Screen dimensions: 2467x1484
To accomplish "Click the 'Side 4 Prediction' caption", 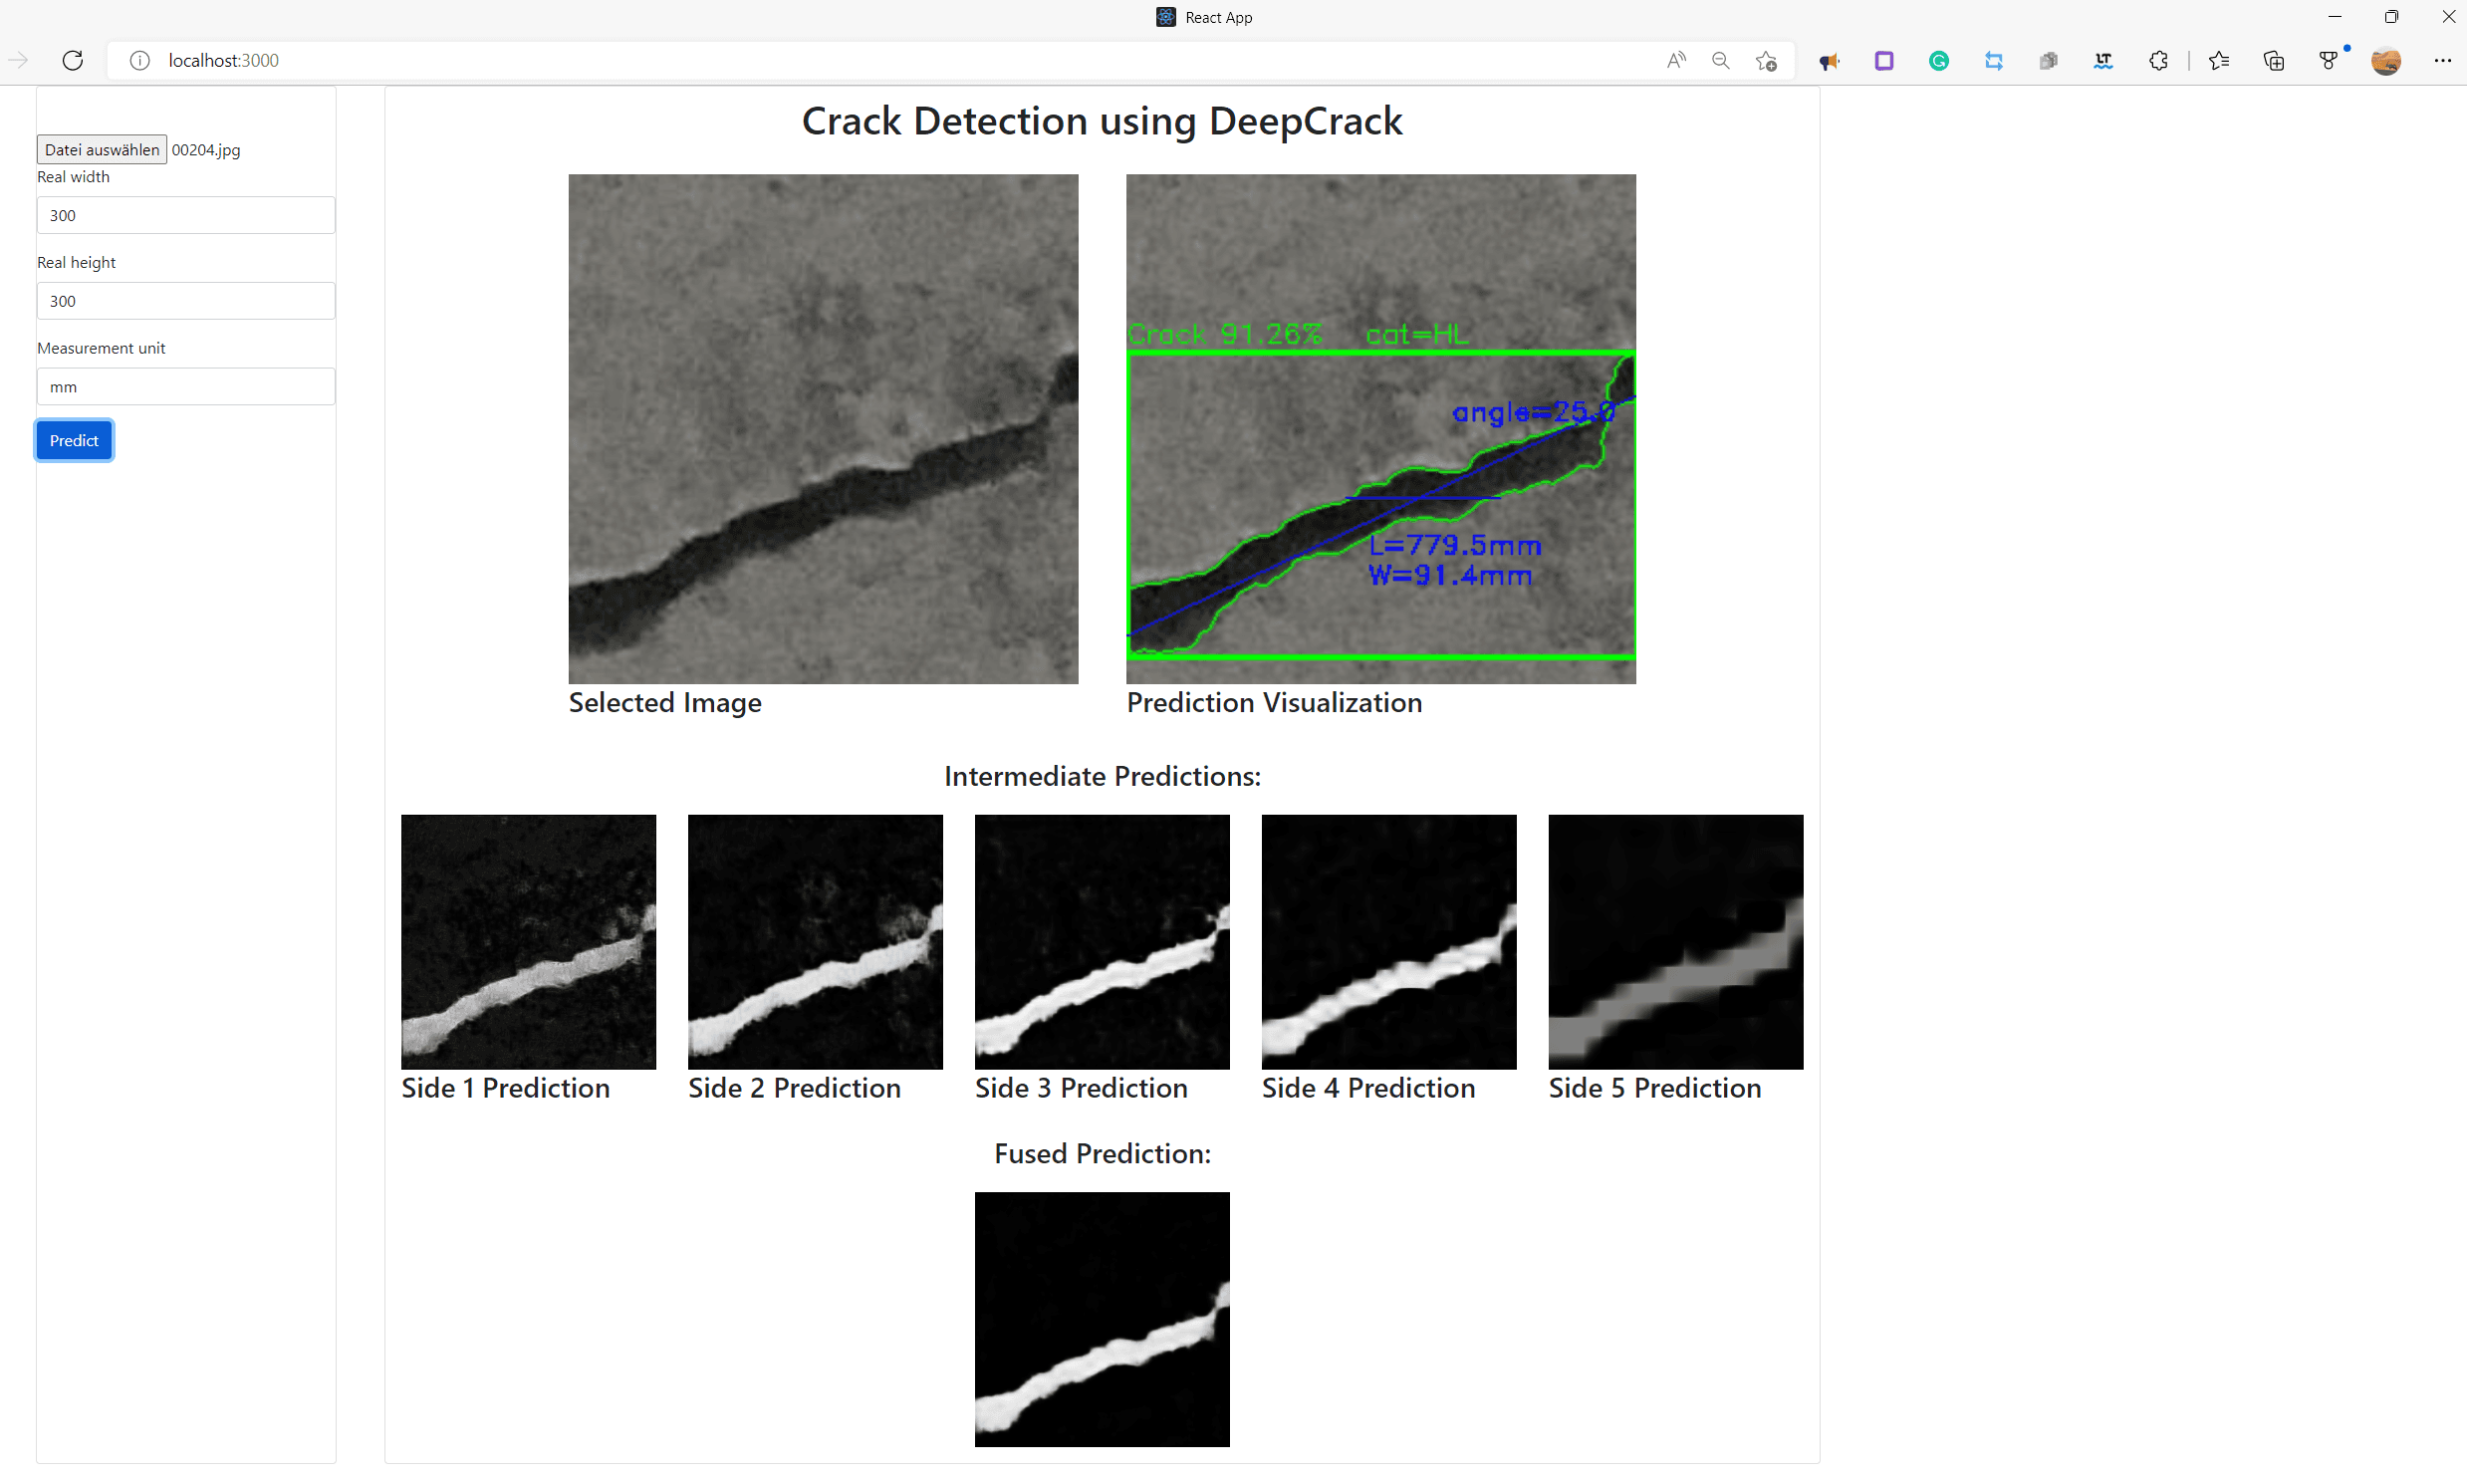I will tap(1369, 1088).
